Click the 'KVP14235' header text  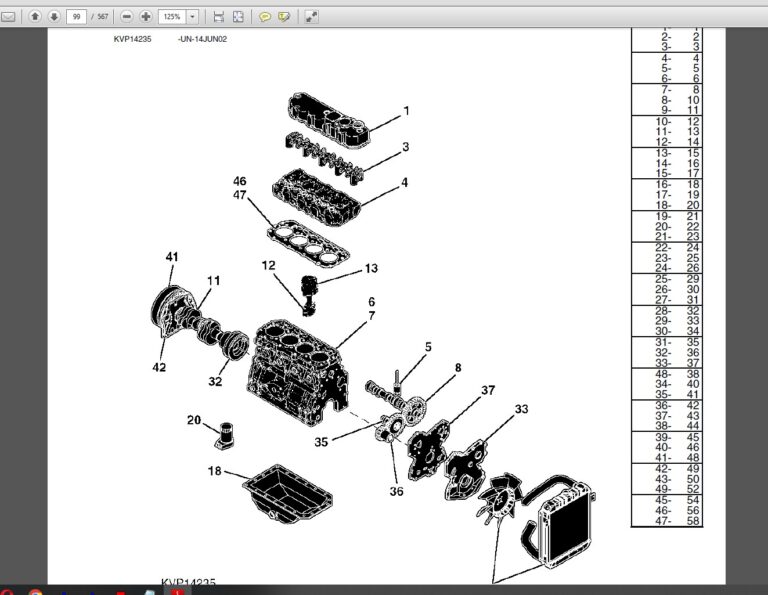tap(132, 39)
